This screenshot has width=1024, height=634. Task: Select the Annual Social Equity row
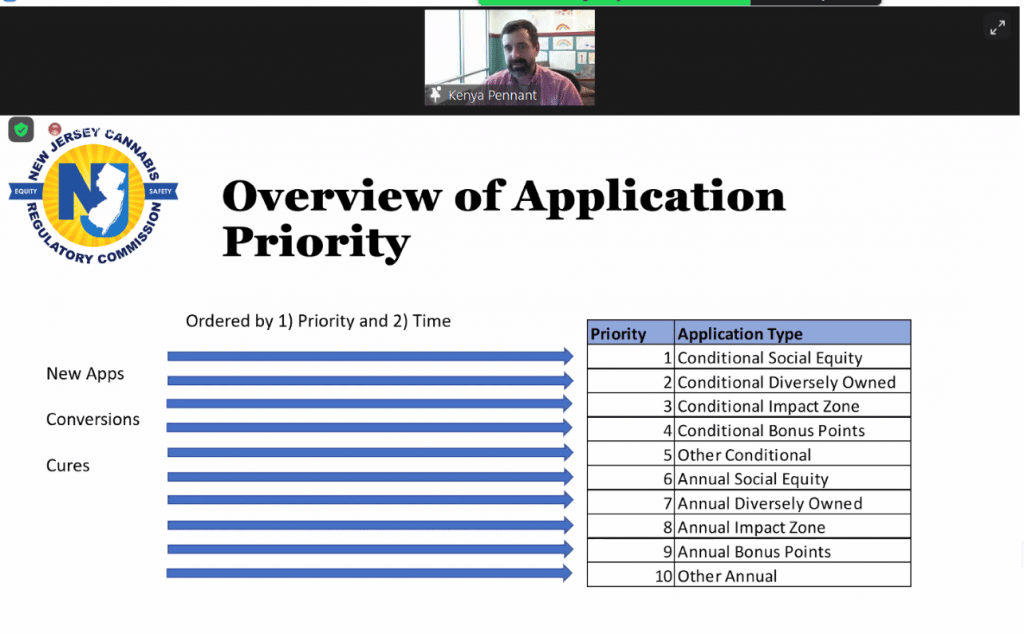752,479
